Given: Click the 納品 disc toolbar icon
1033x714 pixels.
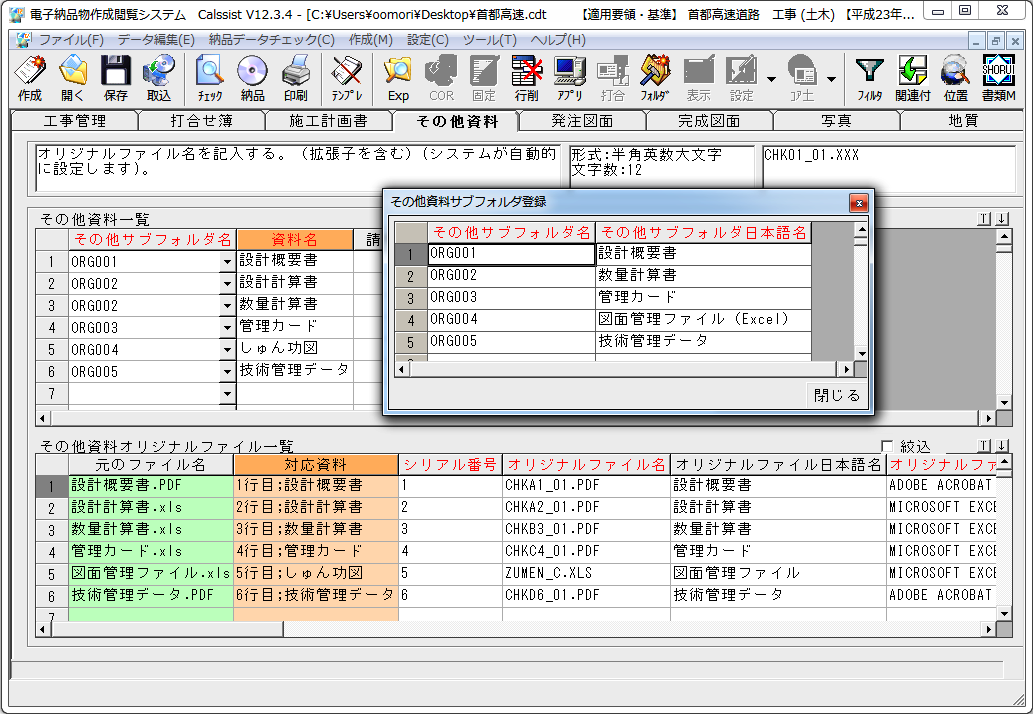Looking at the screenshot, I should (x=252, y=78).
